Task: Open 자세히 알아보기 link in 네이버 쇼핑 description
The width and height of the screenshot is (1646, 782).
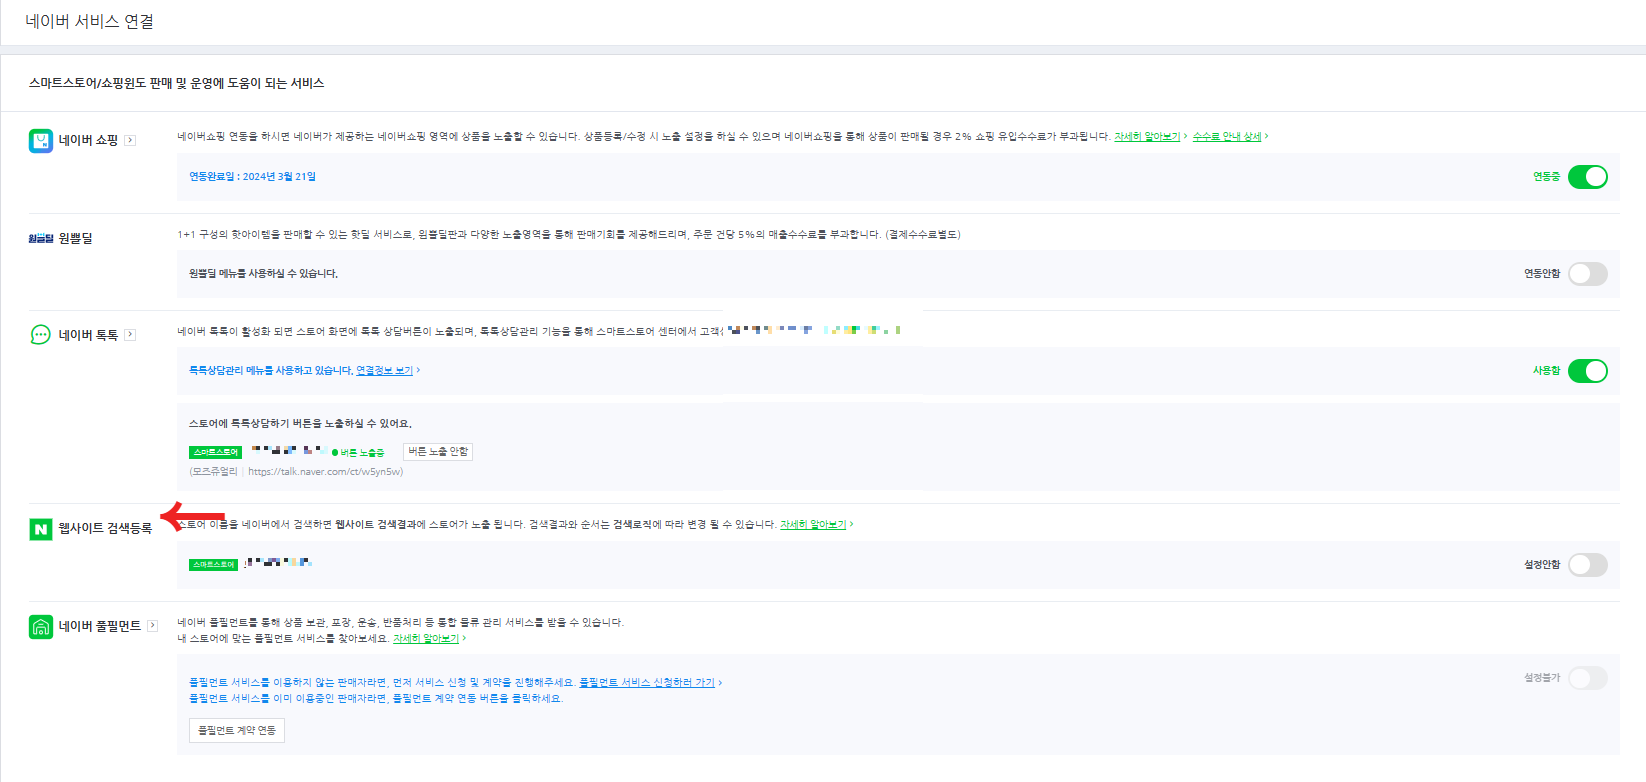Action: point(1148,136)
